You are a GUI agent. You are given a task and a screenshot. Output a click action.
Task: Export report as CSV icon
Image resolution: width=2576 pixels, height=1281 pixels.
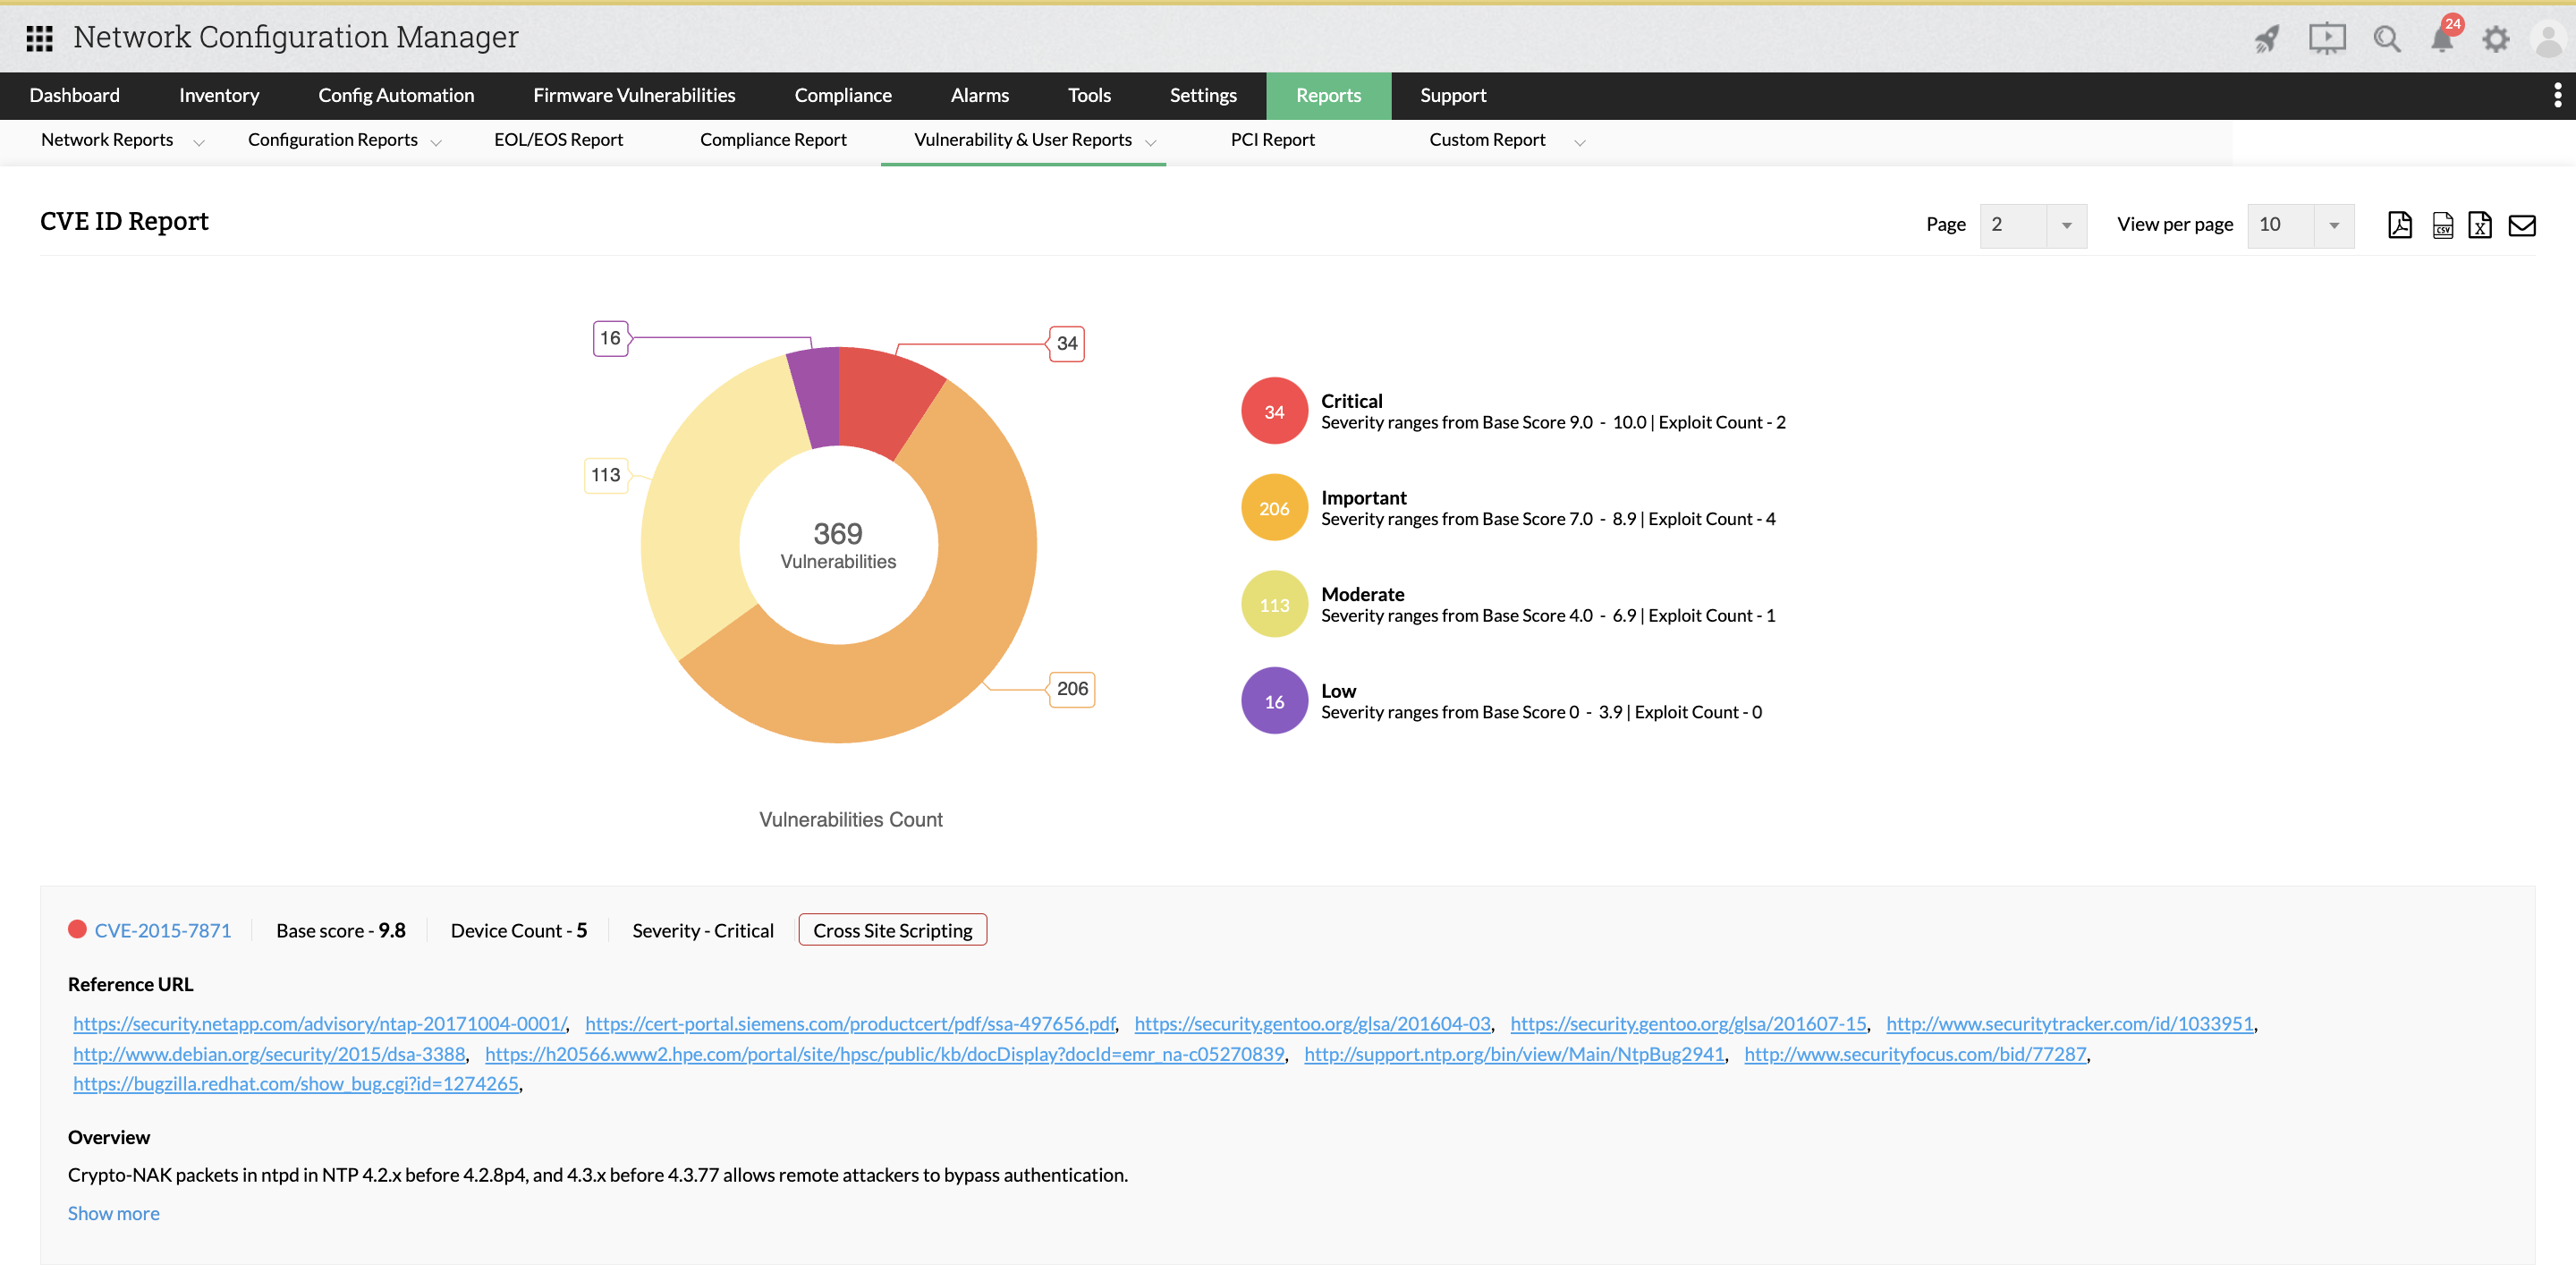click(2442, 225)
